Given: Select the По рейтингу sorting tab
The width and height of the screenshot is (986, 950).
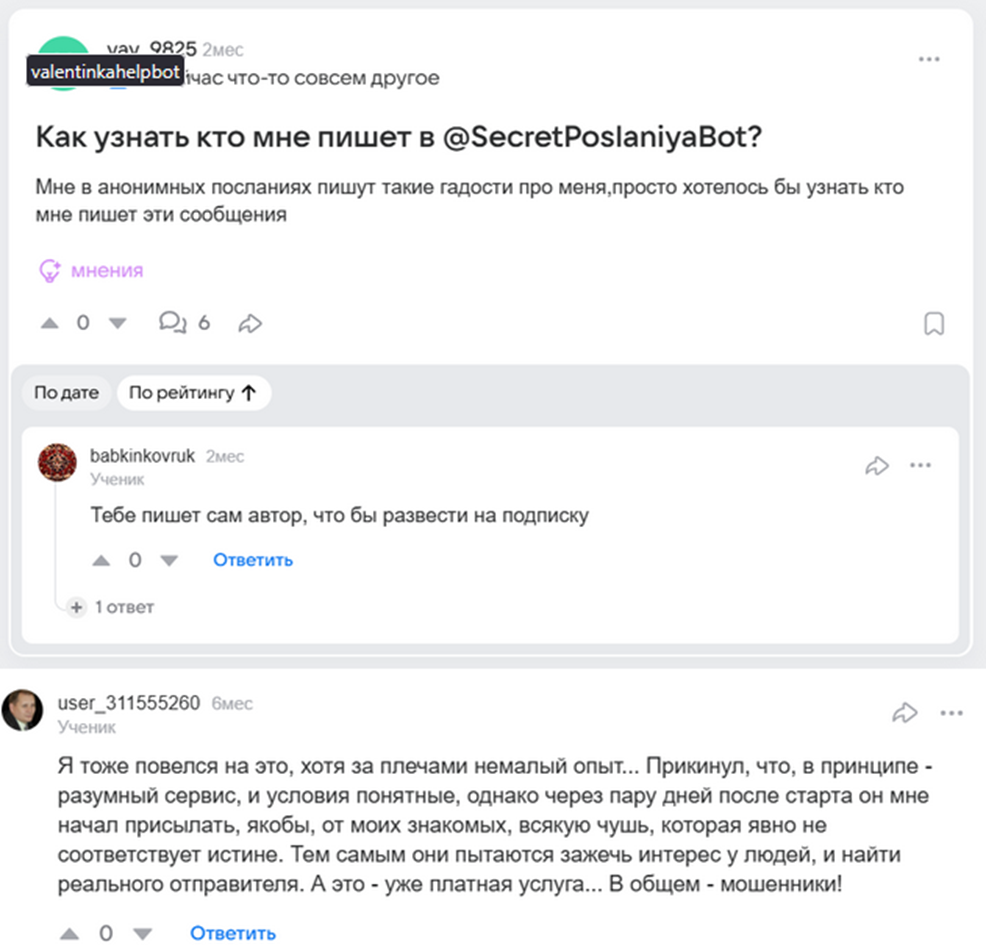Looking at the screenshot, I should point(193,393).
